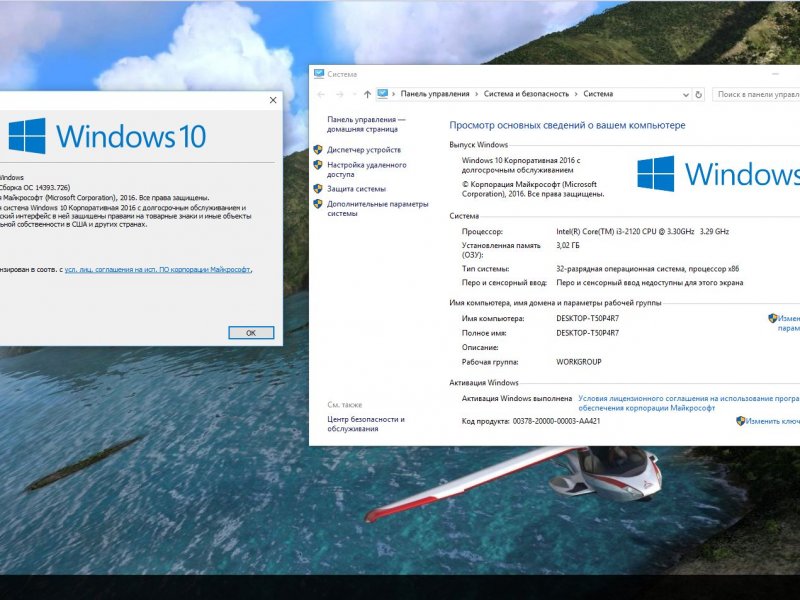Open the Microsoft license agreement link in about dialog

point(158,269)
